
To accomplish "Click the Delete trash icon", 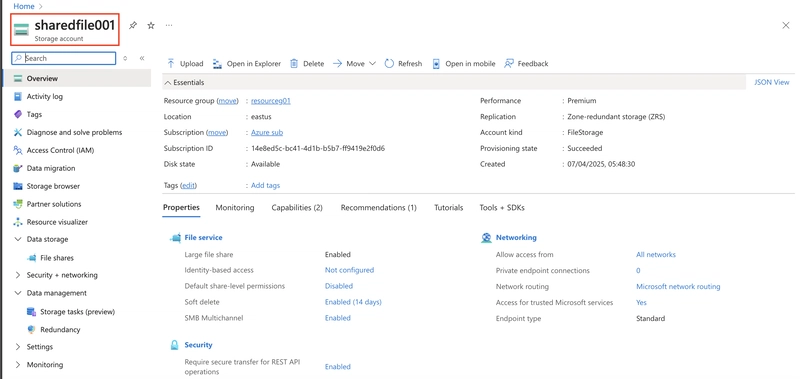I will 294,64.
